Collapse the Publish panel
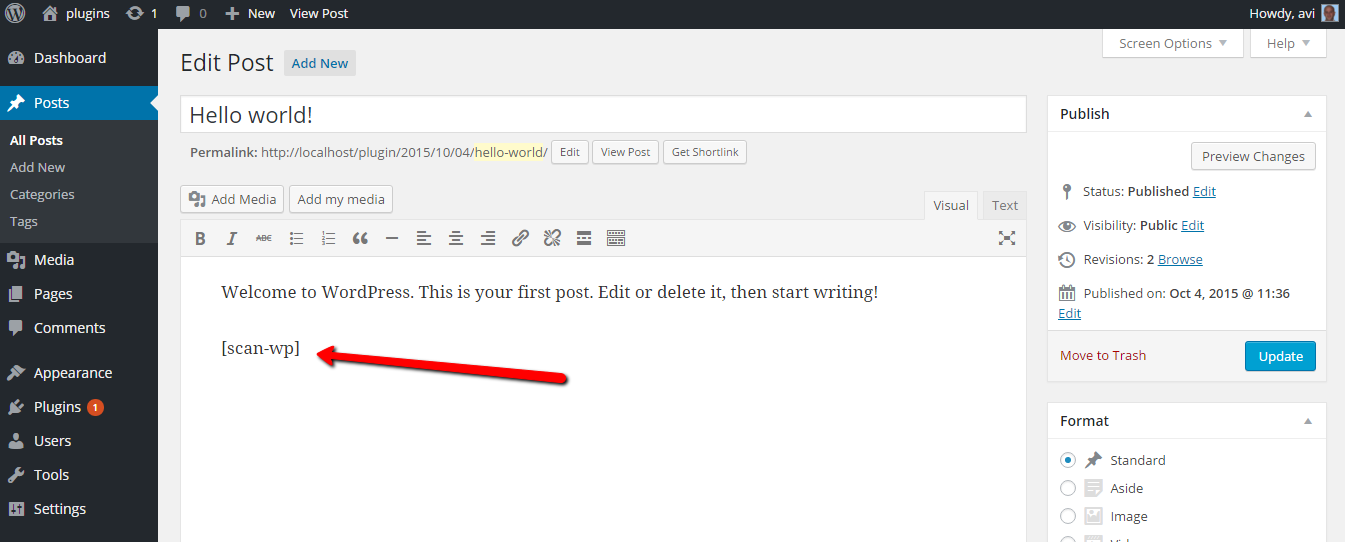 pyautogui.click(x=1307, y=114)
